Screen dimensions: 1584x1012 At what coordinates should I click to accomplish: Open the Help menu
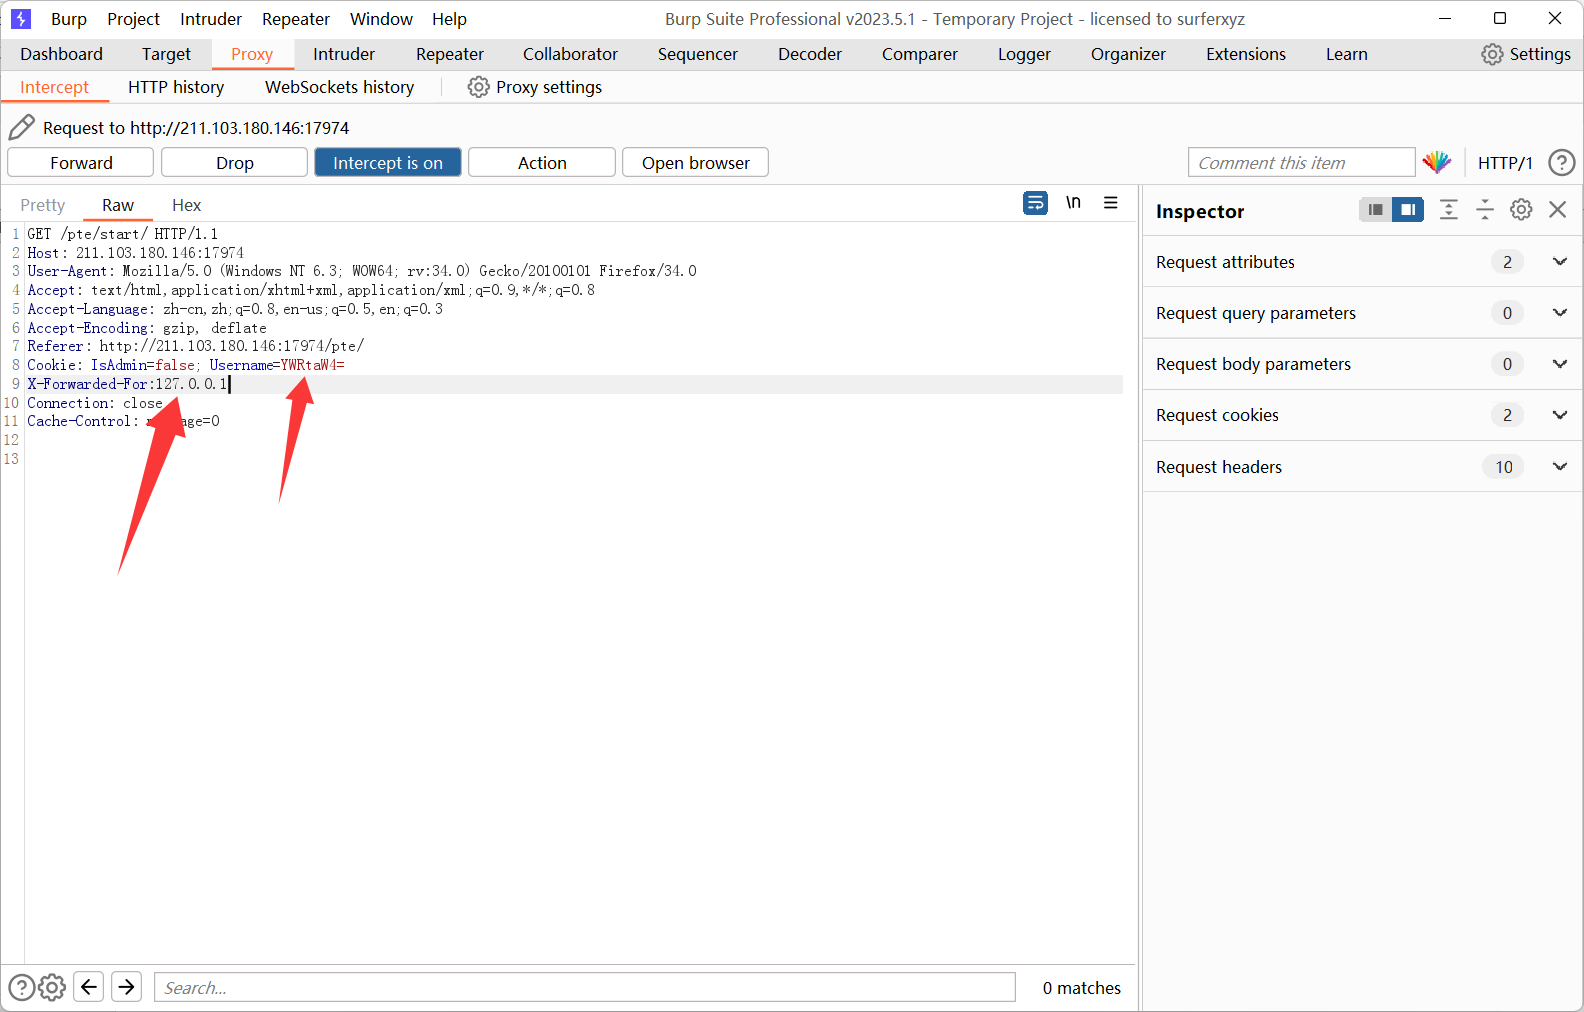click(x=449, y=19)
